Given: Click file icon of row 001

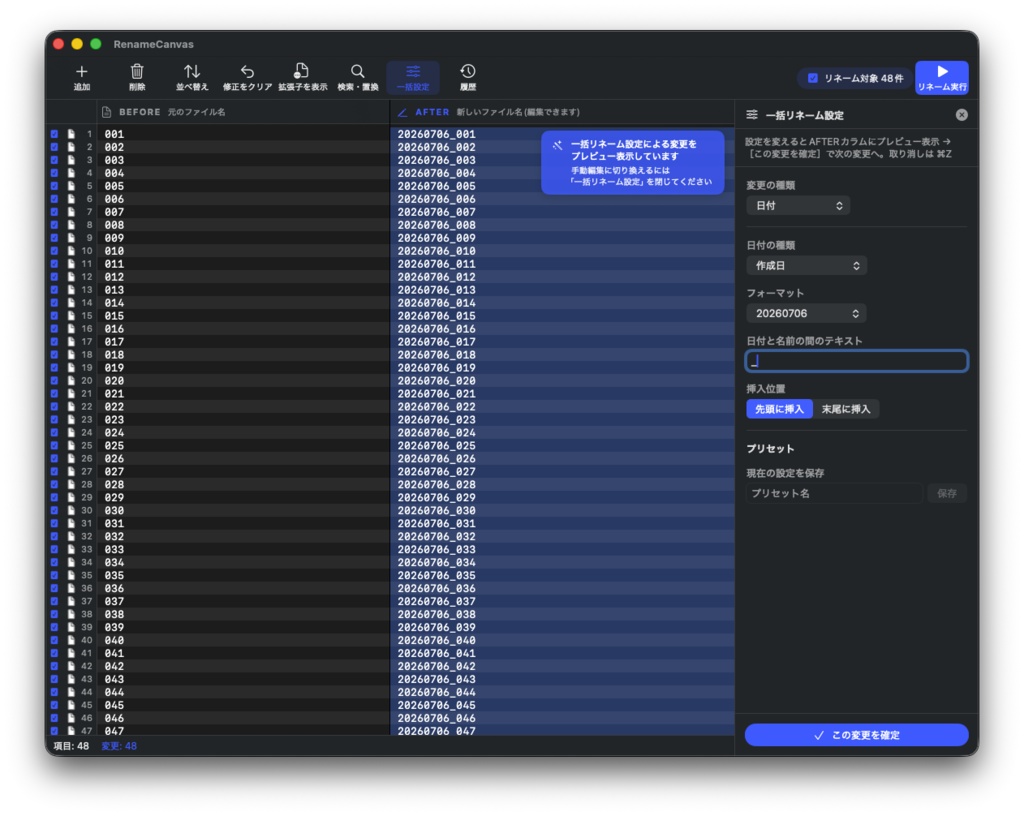Looking at the screenshot, I should [71, 134].
